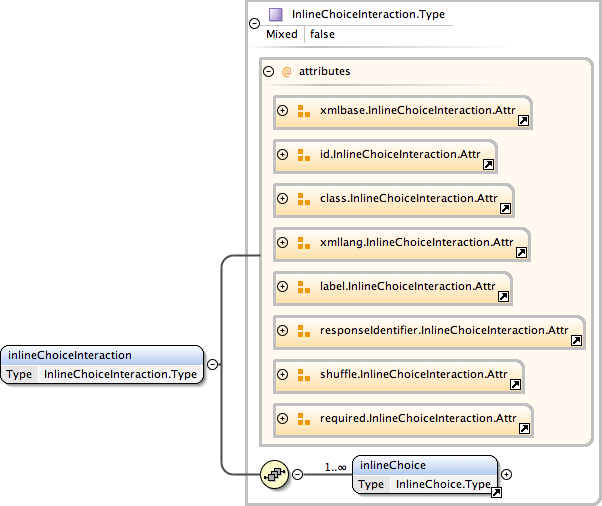Click the Mixed false property row

pyautogui.click(x=301, y=34)
